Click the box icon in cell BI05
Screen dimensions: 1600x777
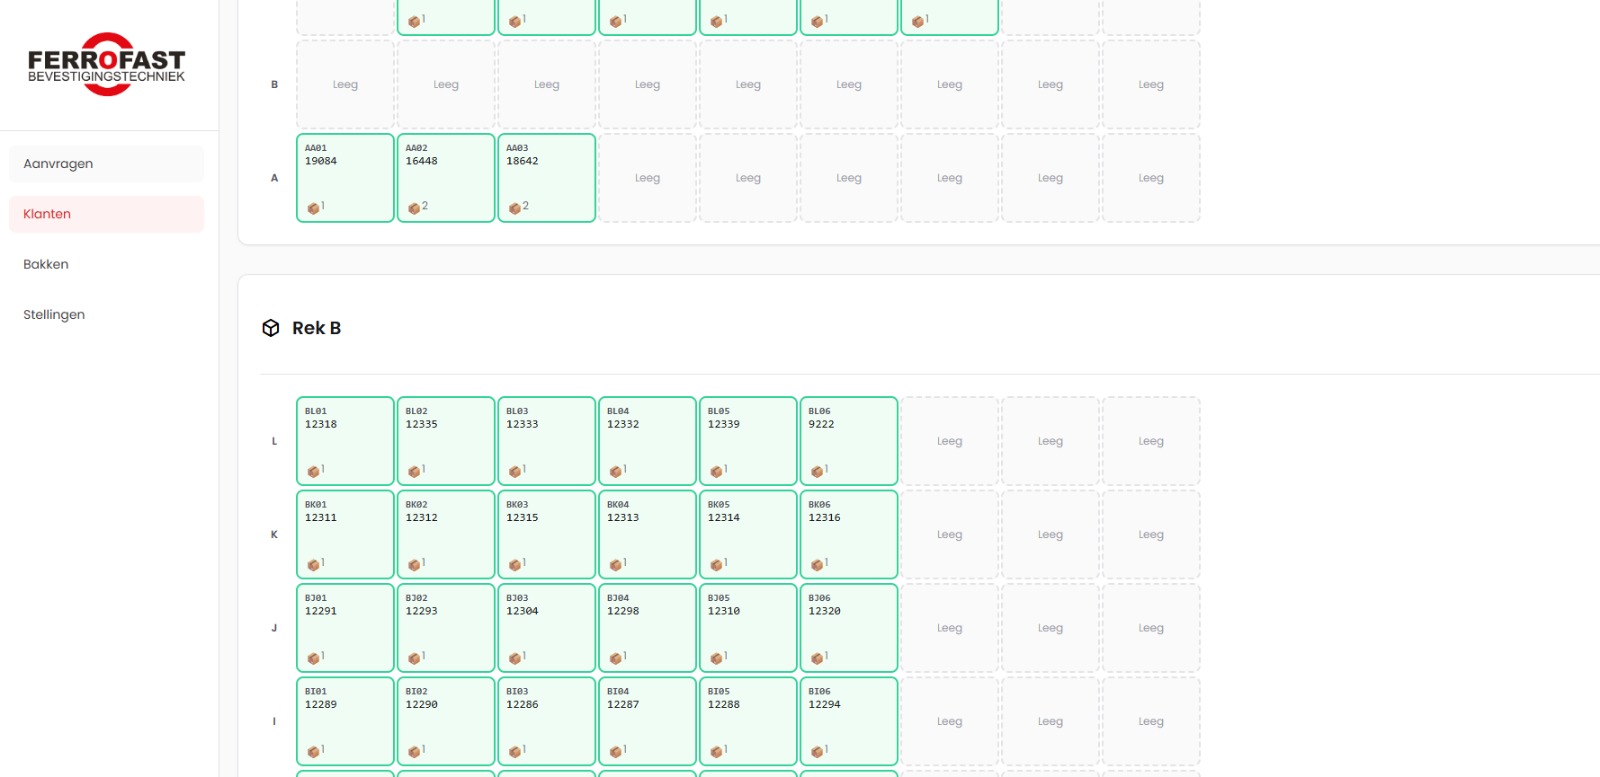[715, 752]
